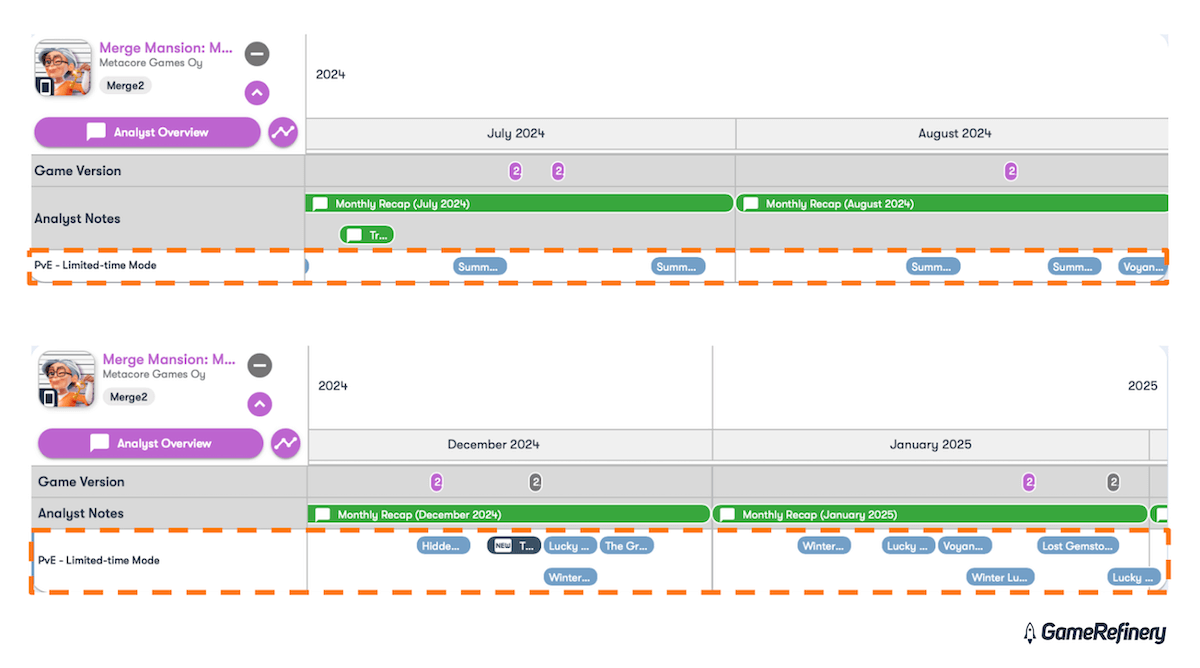The height and width of the screenshot is (668, 1200).
Task: Open the dark NEW-badged event chip
Action: pos(514,546)
